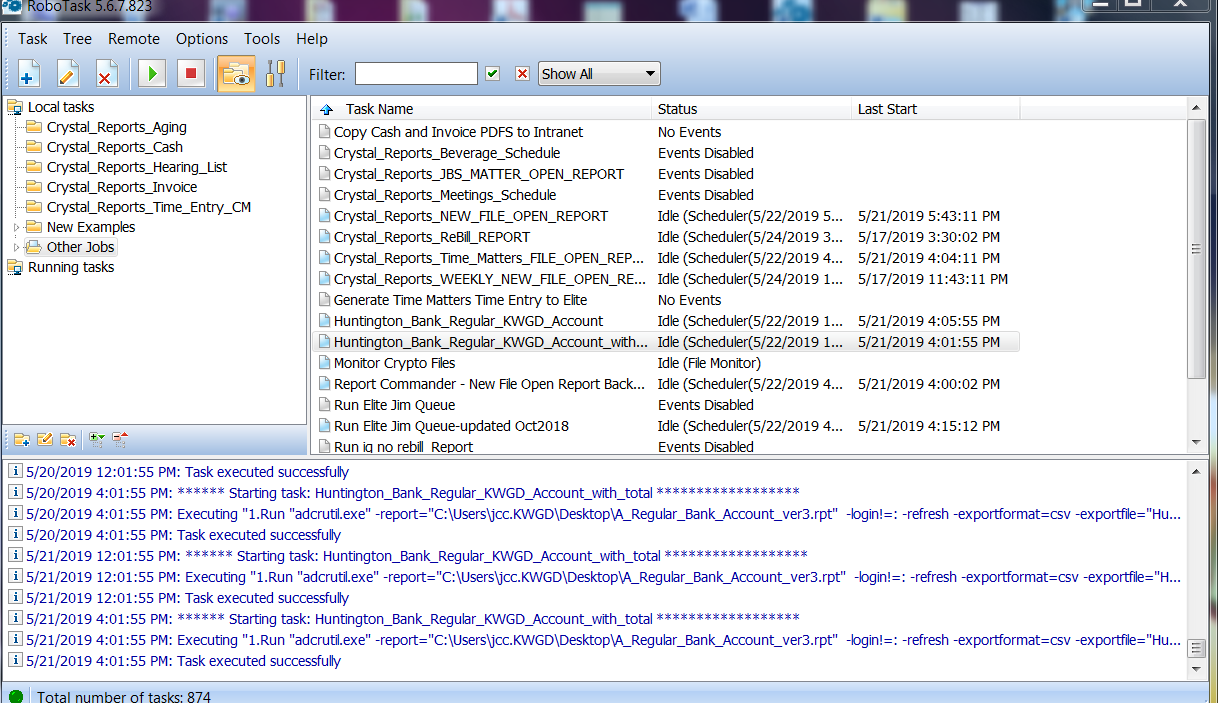Open the Remote menu

134,39
